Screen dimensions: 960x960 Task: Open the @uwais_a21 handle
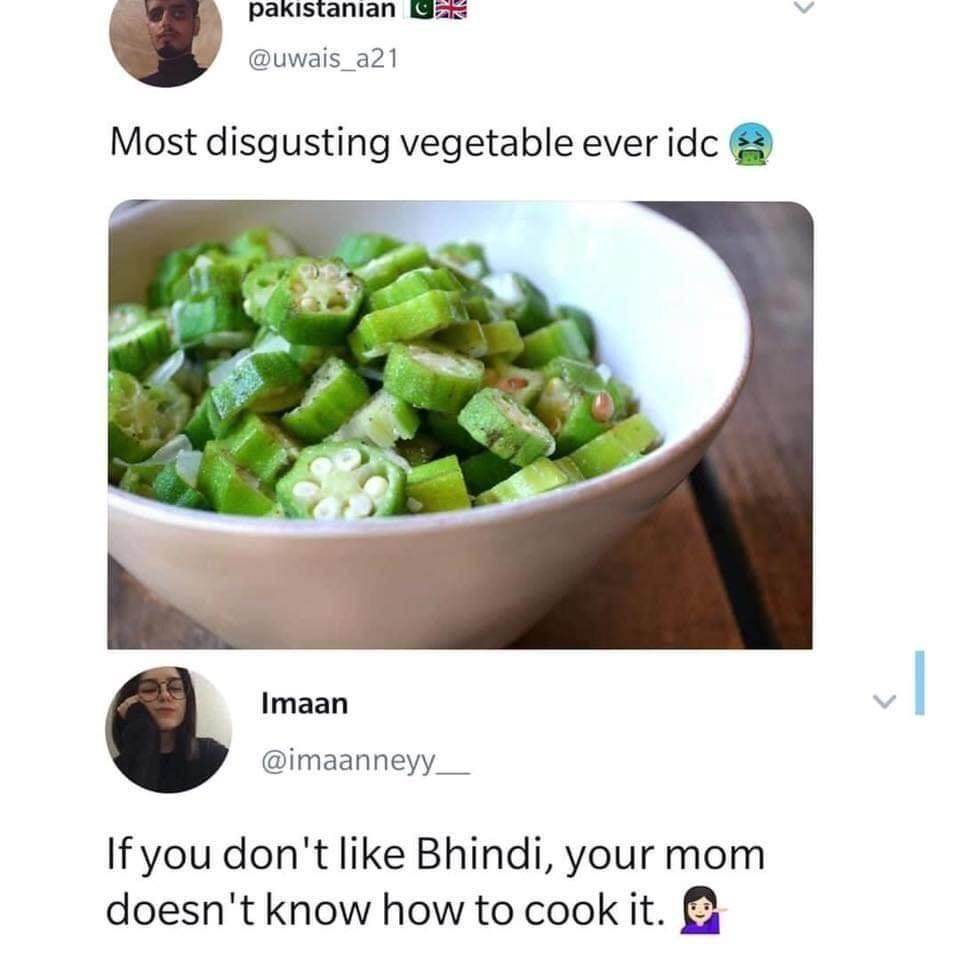tap(323, 59)
